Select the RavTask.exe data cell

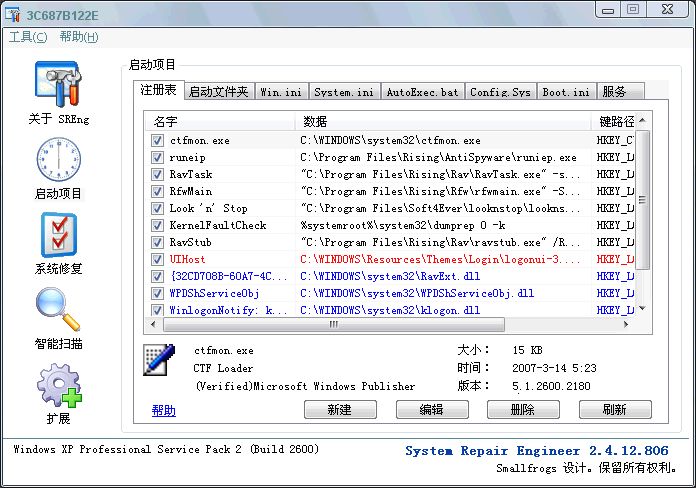pyautogui.click(x=440, y=175)
